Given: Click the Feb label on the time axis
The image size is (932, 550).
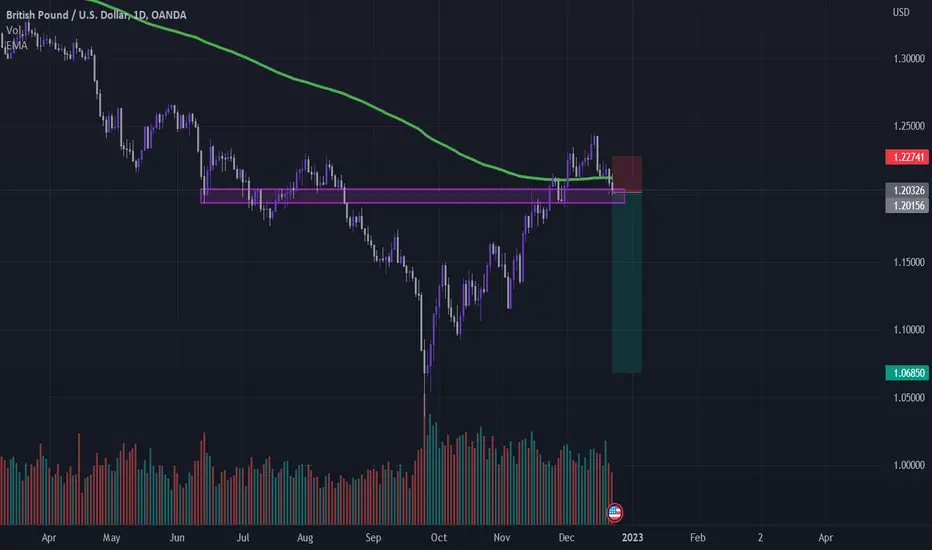Looking at the screenshot, I should [697, 538].
